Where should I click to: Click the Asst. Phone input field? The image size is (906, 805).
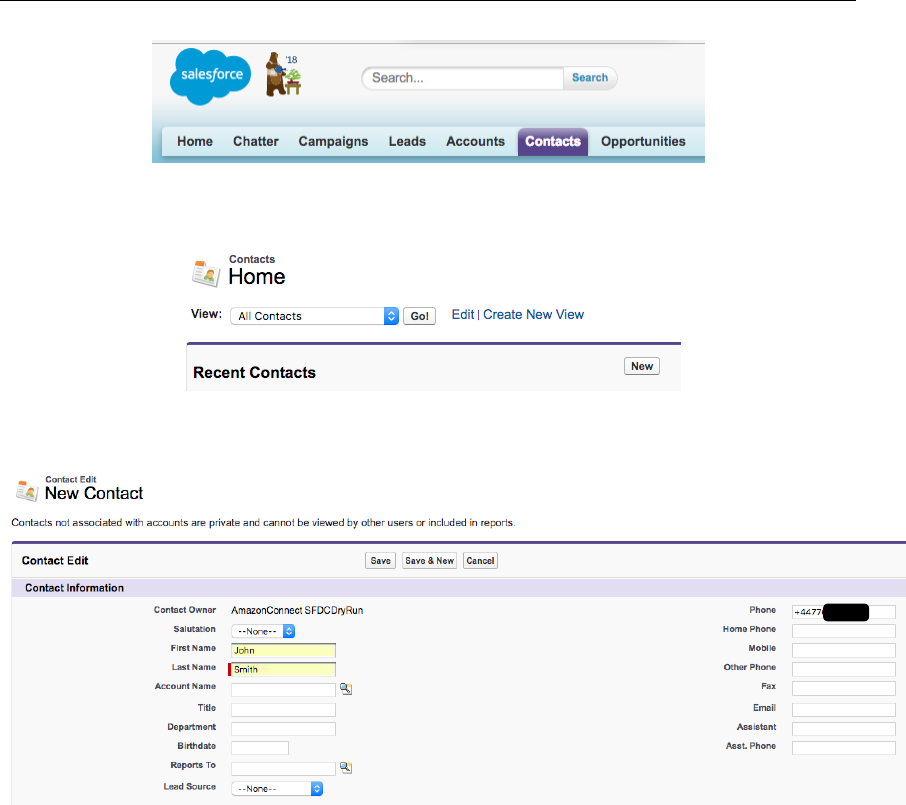pyautogui.click(x=844, y=748)
